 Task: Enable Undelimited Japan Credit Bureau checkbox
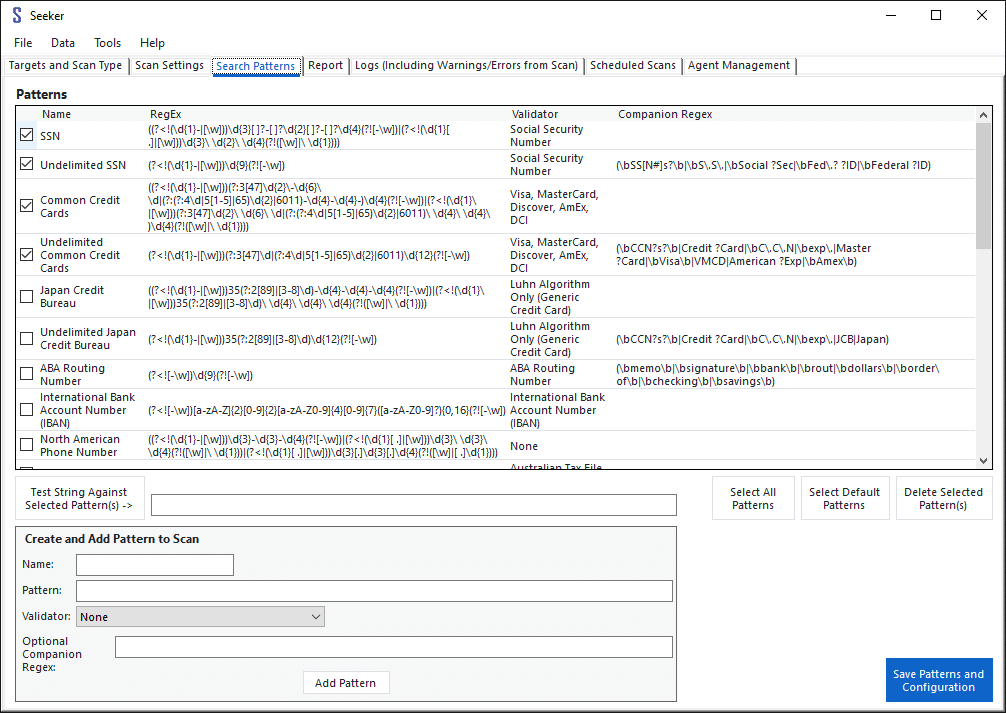(x=26, y=338)
